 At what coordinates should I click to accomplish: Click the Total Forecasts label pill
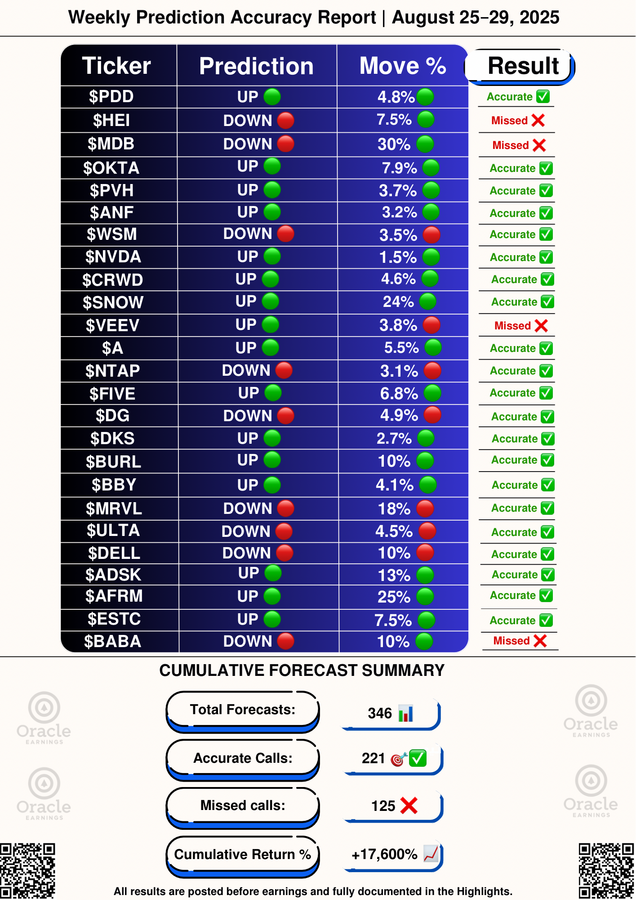tap(242, 710)
